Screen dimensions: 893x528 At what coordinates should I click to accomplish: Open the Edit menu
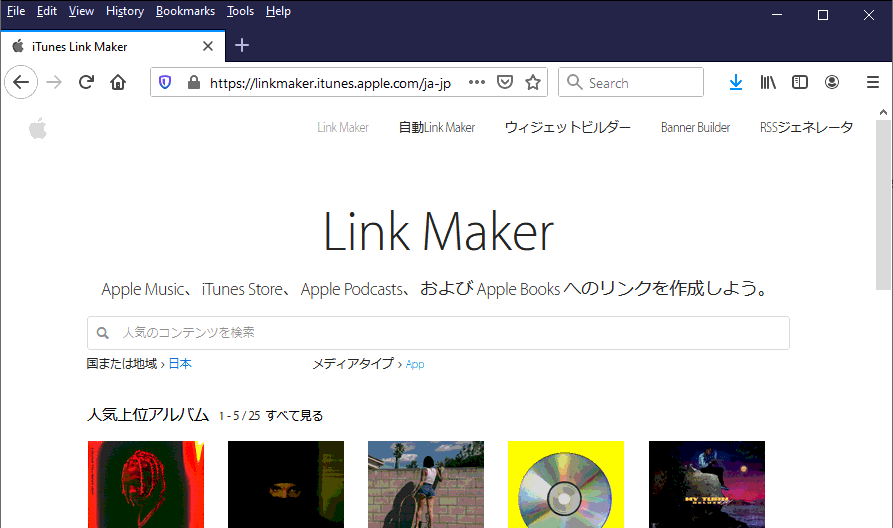[x=47, y=11]
